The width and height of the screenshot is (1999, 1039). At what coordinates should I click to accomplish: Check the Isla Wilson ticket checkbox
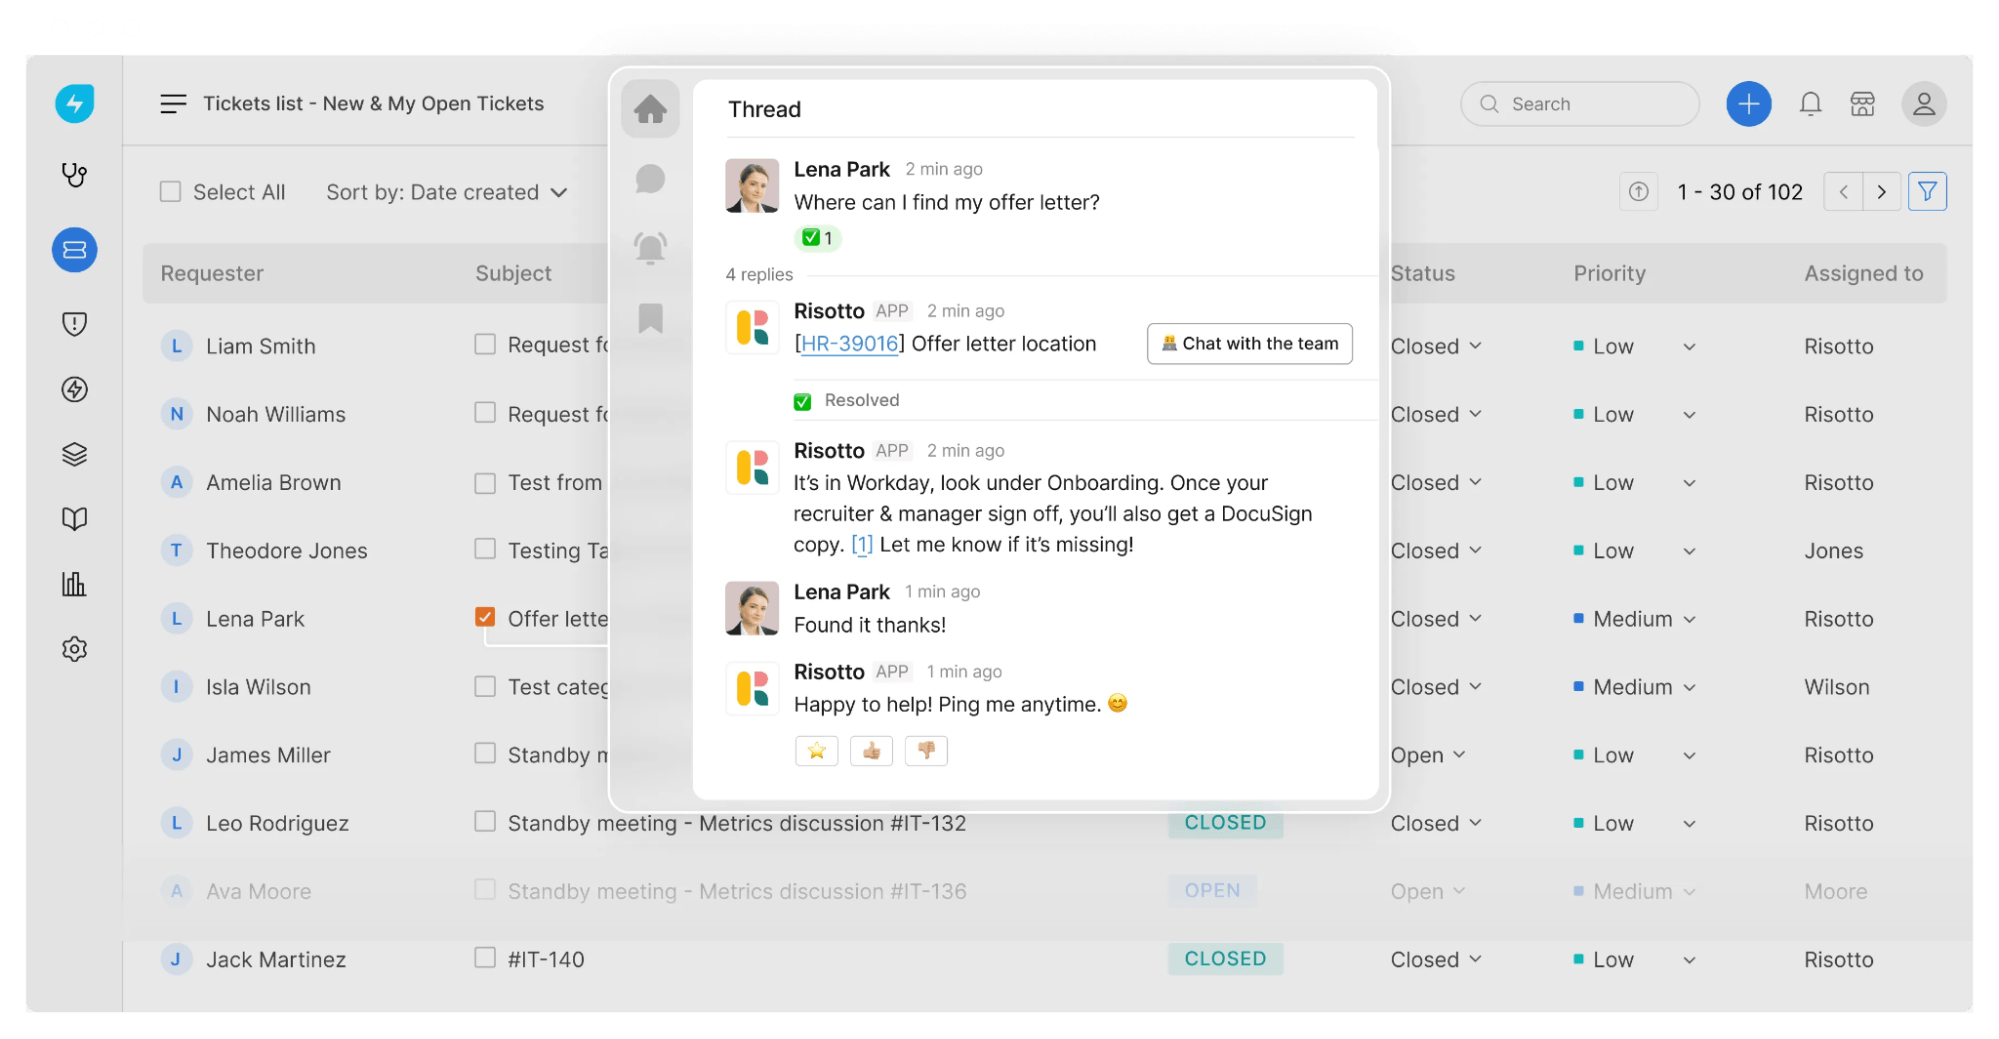pyautogui.click(x=485, y=686)
